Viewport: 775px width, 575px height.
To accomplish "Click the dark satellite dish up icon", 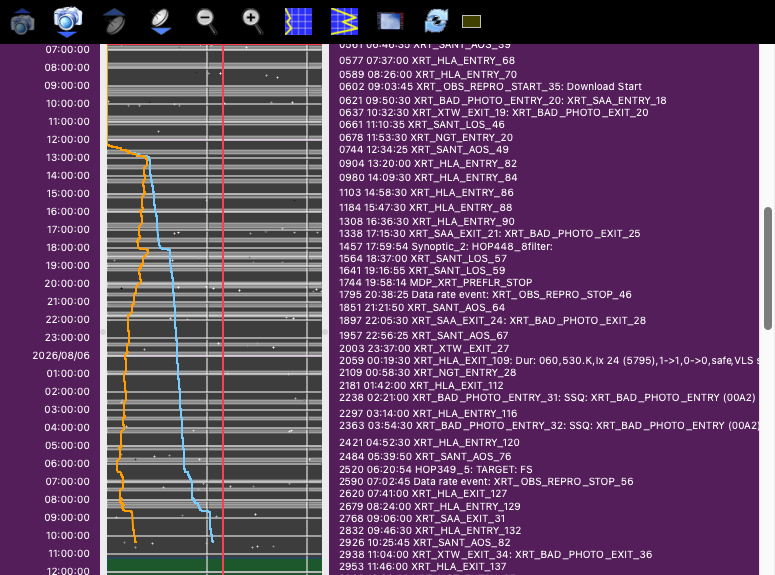I will [x=114, y=22].
